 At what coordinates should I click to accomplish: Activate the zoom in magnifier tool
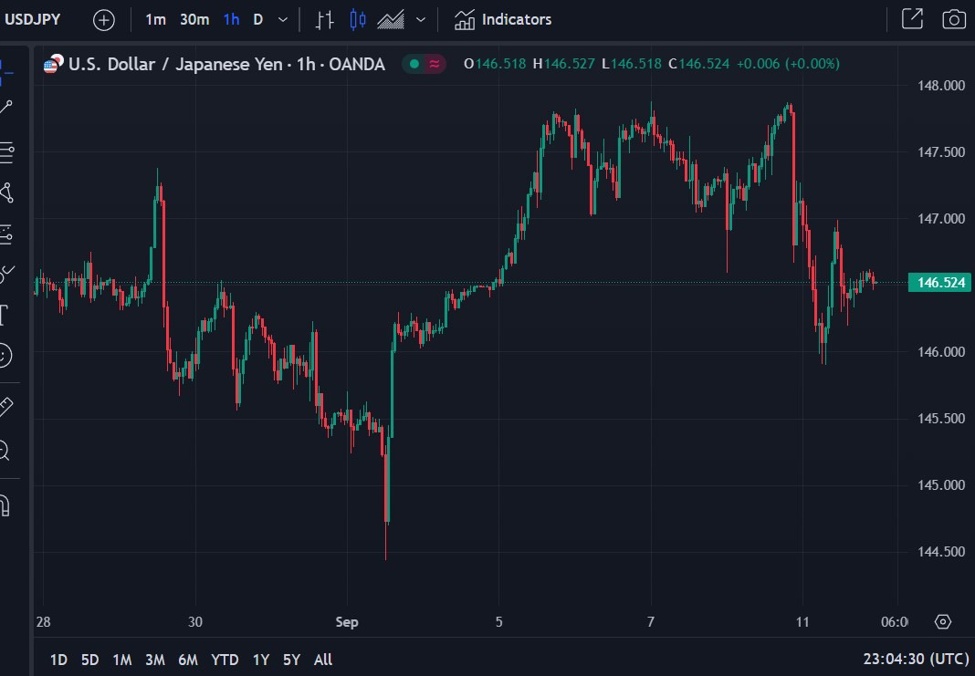click(x=5, y=451)
